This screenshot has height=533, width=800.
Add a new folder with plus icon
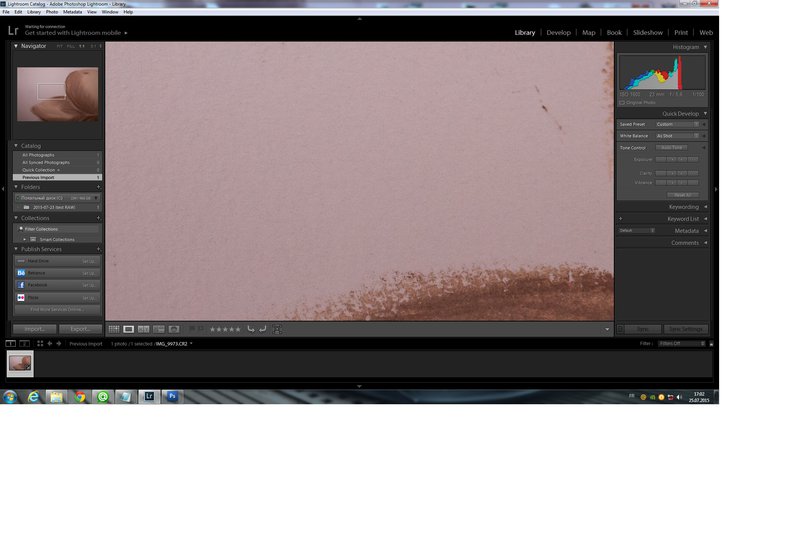point(98,186)
